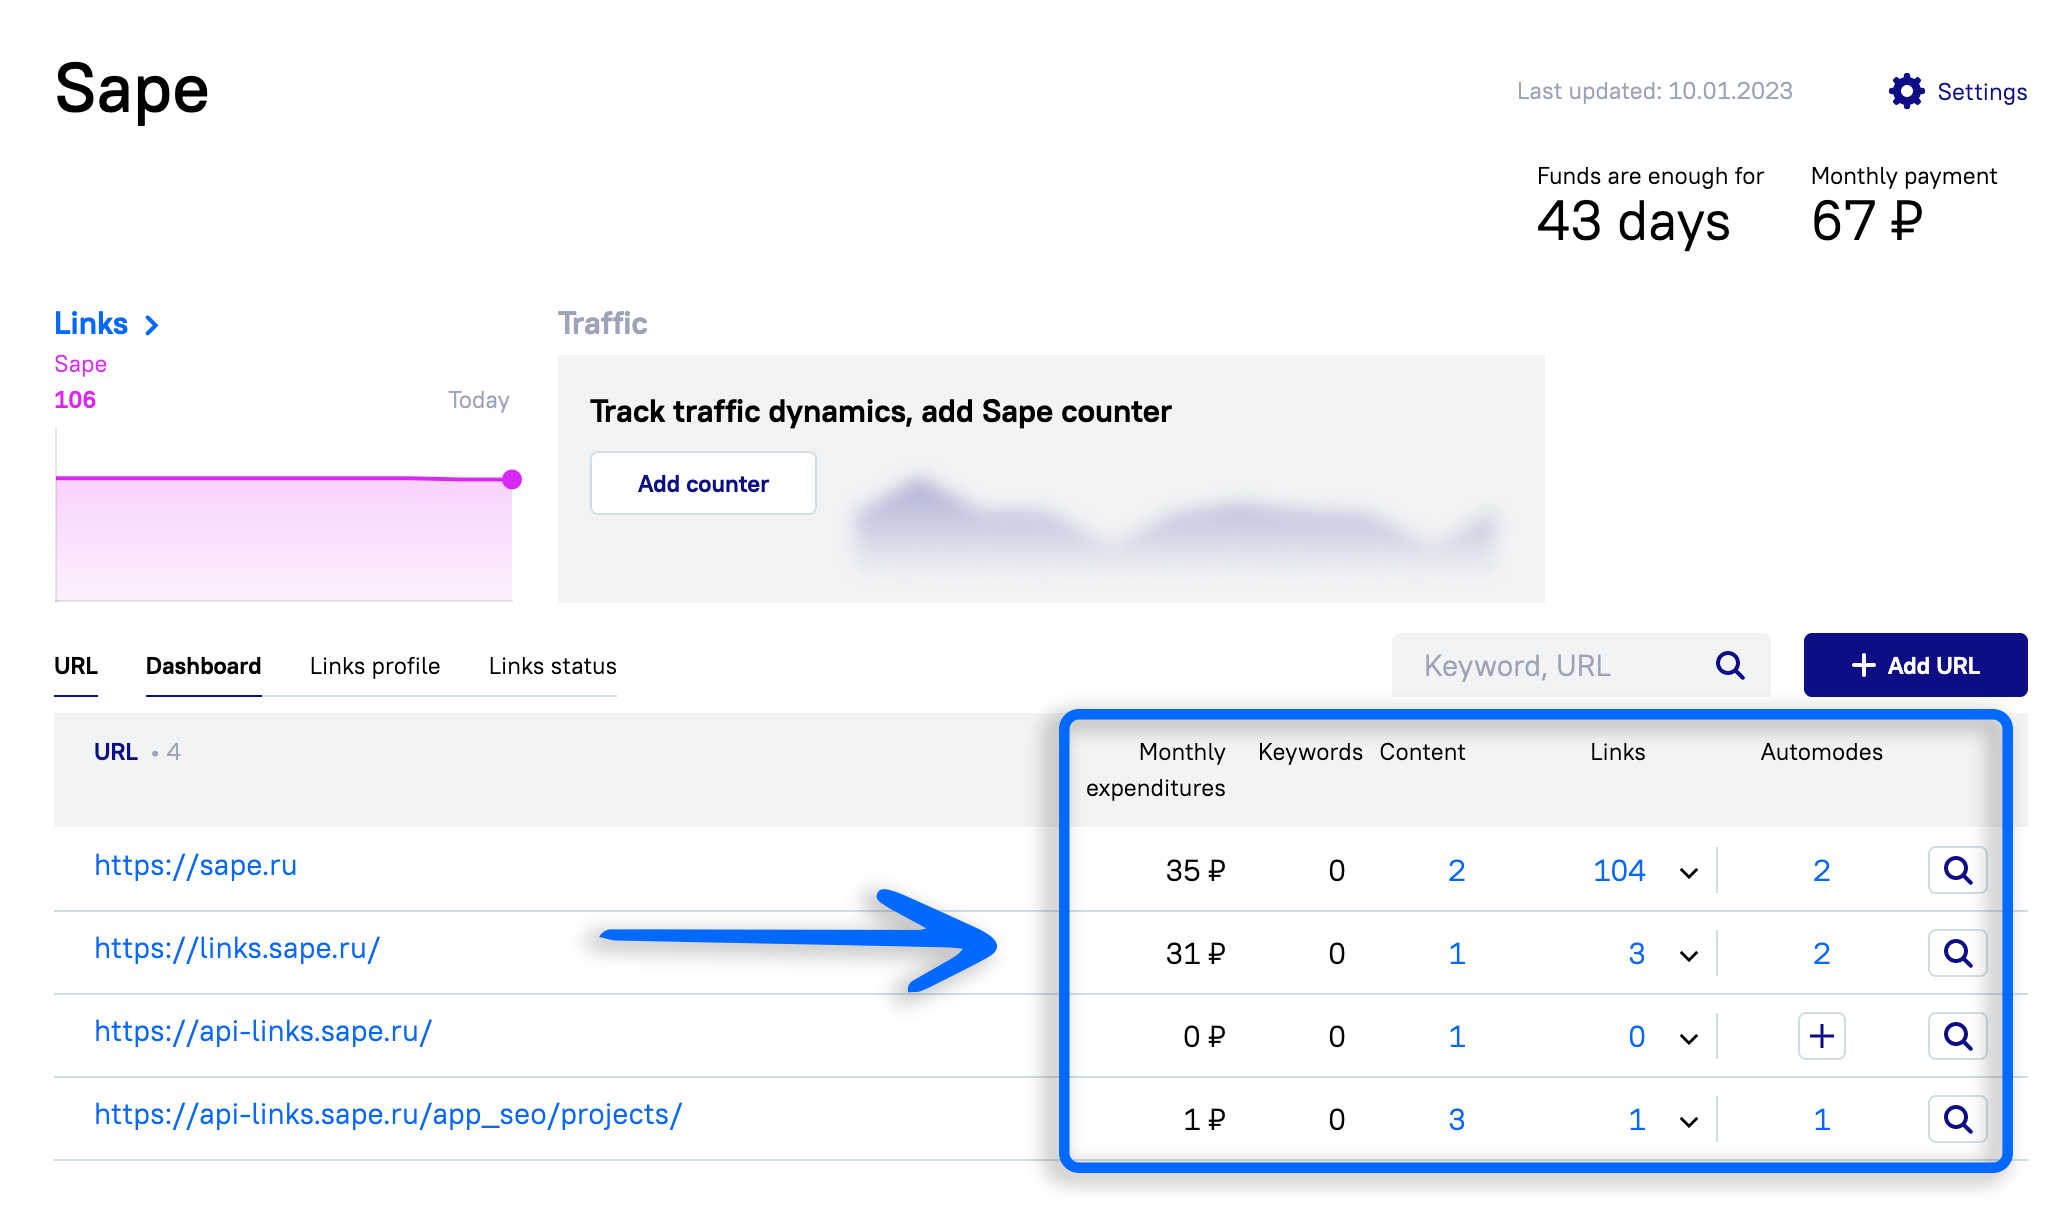This screenshot has width=2055, height=1217.
Task: Open the Links section heading
Action: point(91,323)
